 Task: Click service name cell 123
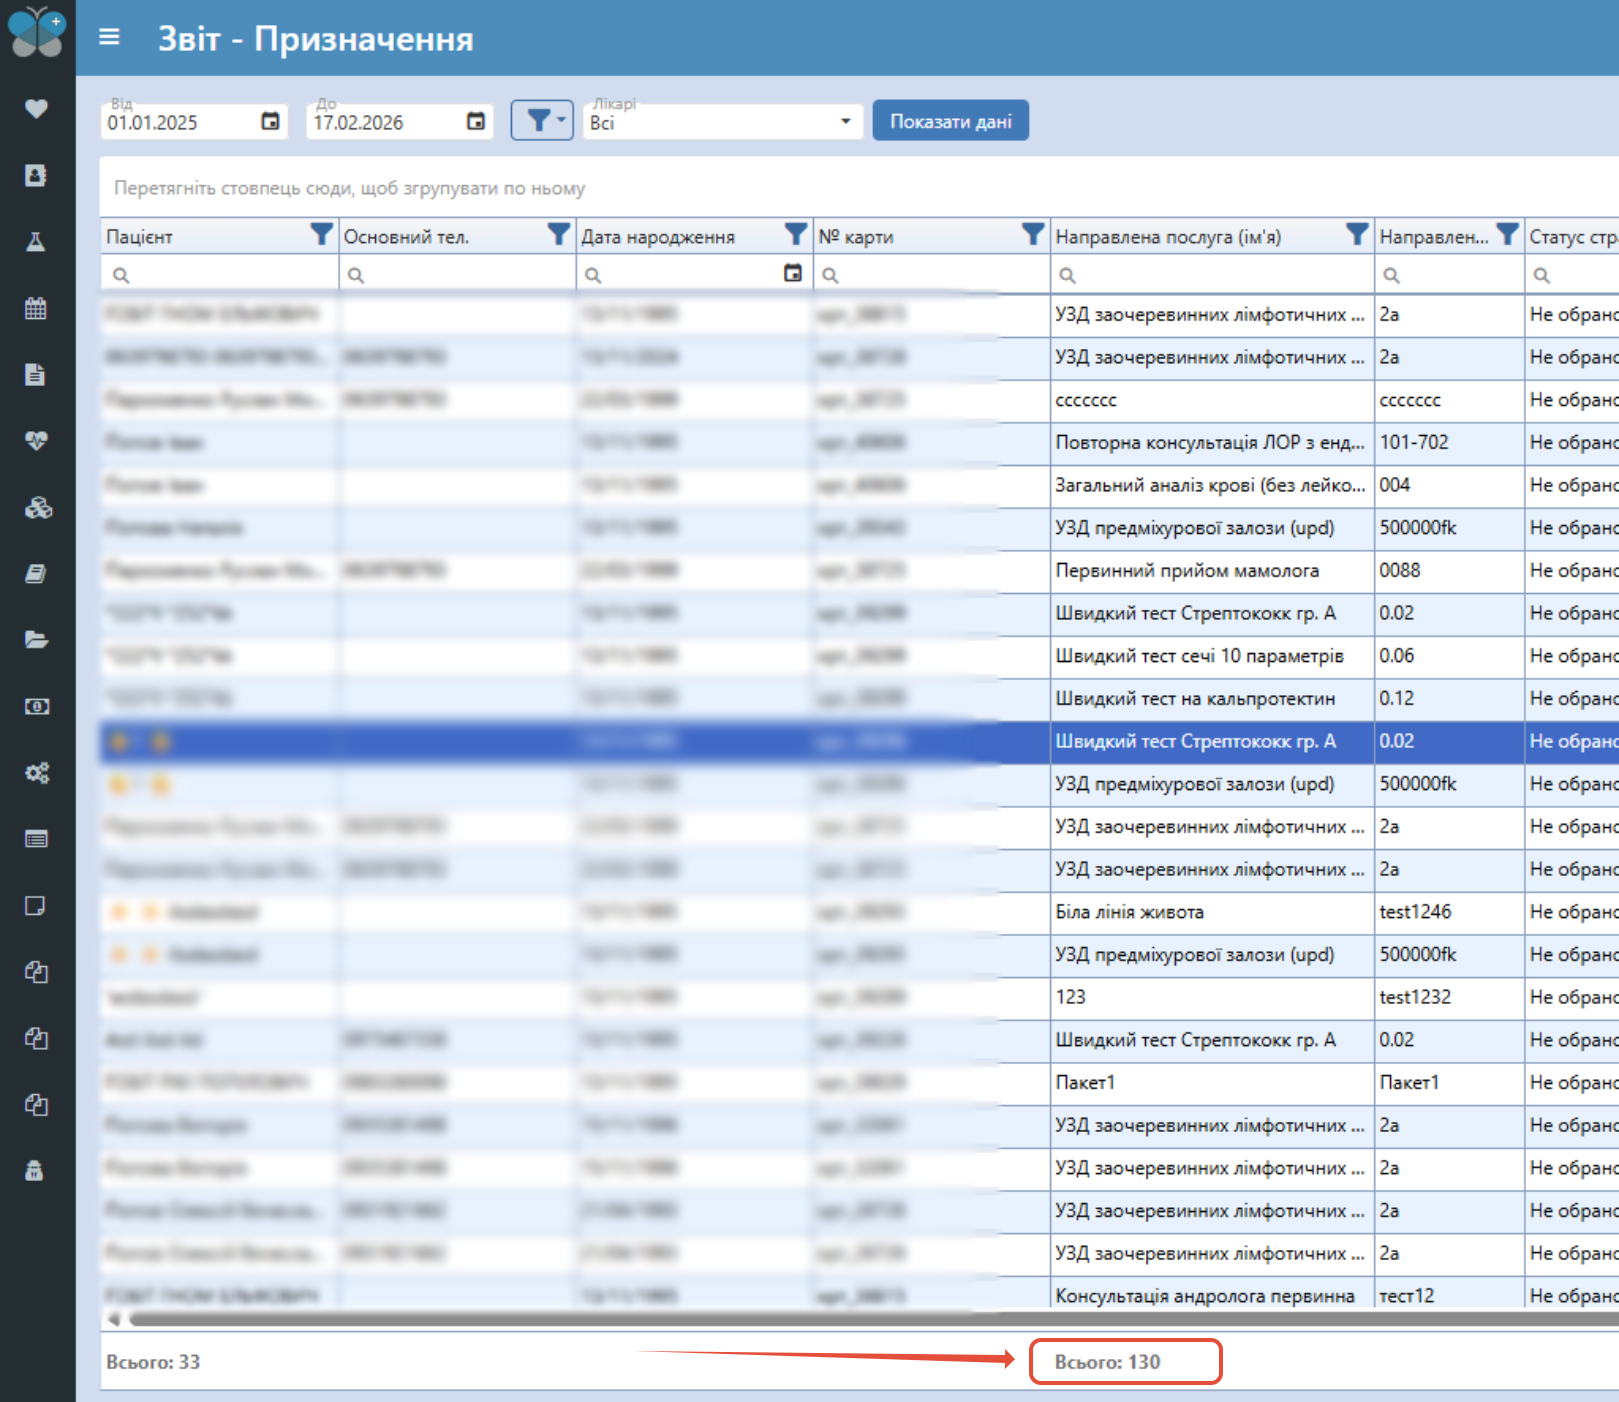(1211, 997)
